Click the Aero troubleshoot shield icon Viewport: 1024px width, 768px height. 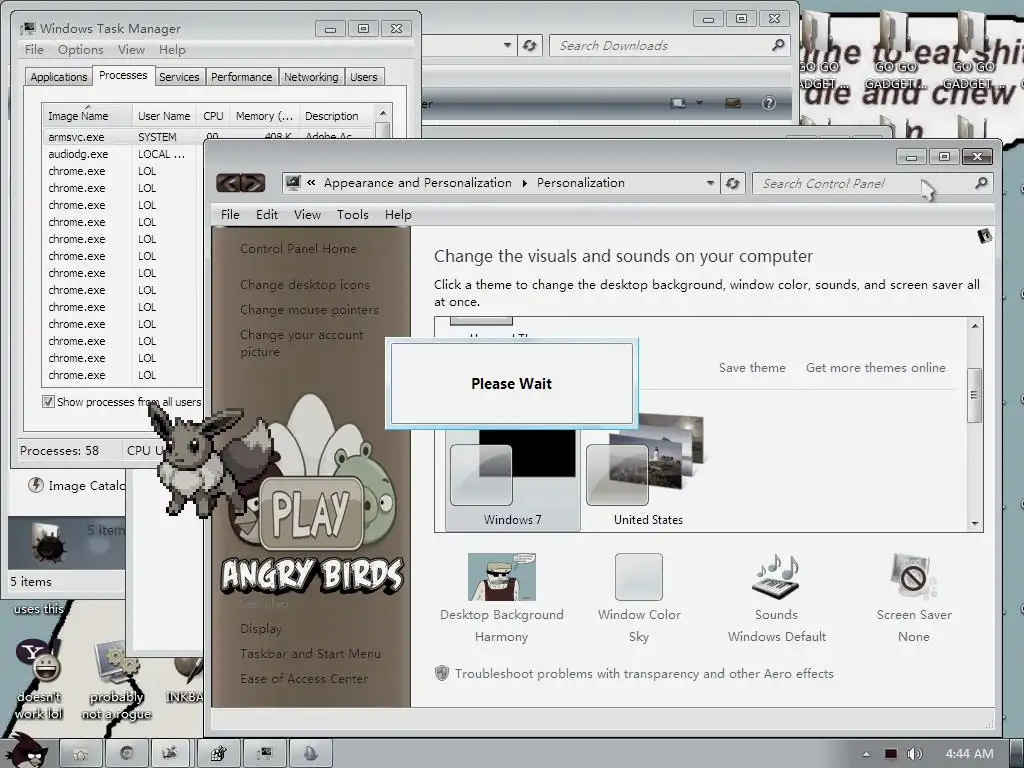(x=442, y=673)
